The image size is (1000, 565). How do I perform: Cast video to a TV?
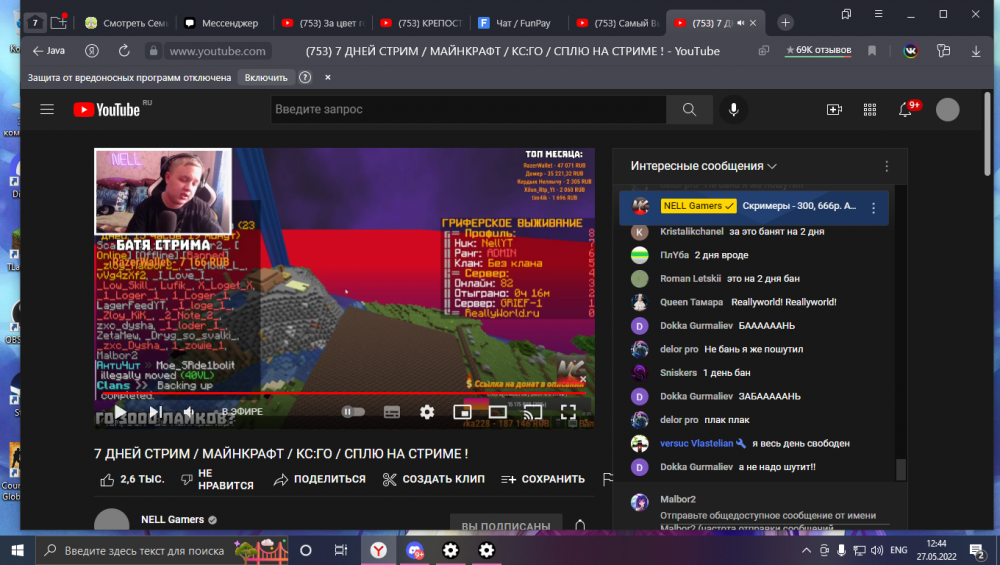[532, 412]
